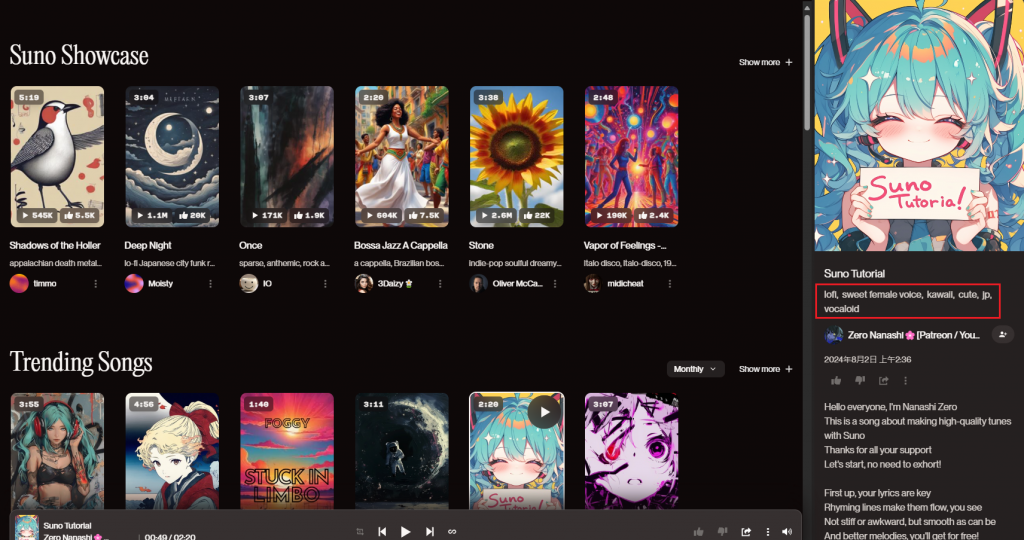Screen dimensions: 1024x540
Task: Click the Suno Tutorial title in player bar
Action: (x=67, y=526)
